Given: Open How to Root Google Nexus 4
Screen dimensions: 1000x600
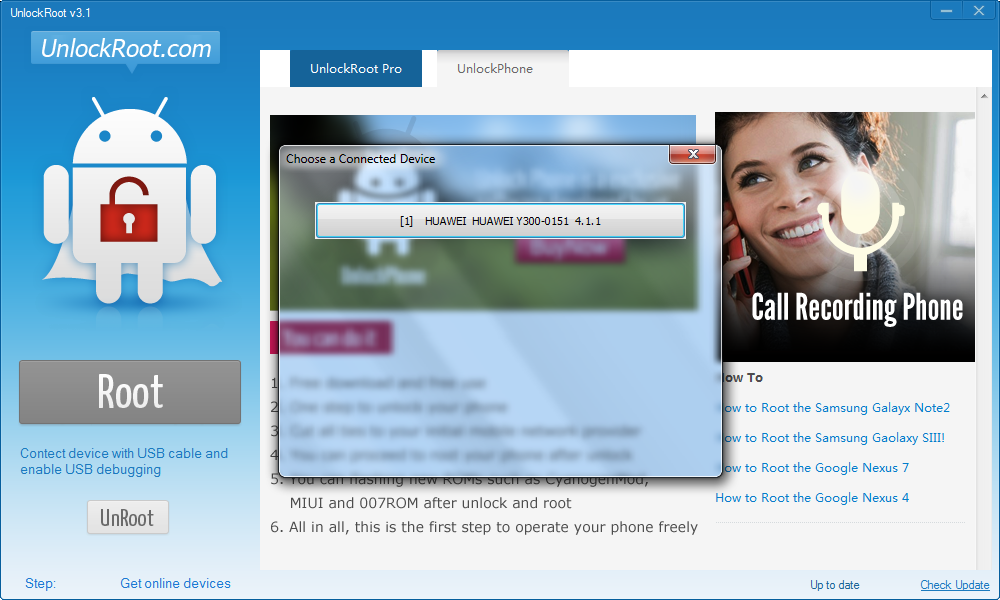Looking at the screenshot, I should 812,497.
